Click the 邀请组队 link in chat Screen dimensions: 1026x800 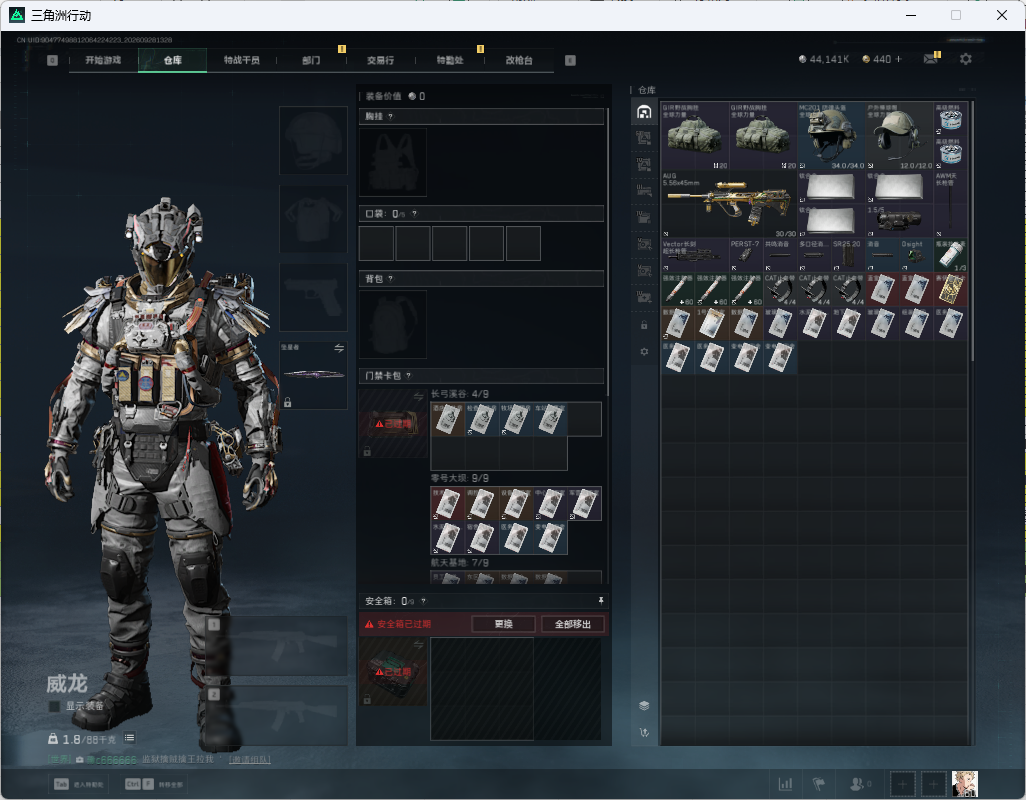tap(250, 759)
